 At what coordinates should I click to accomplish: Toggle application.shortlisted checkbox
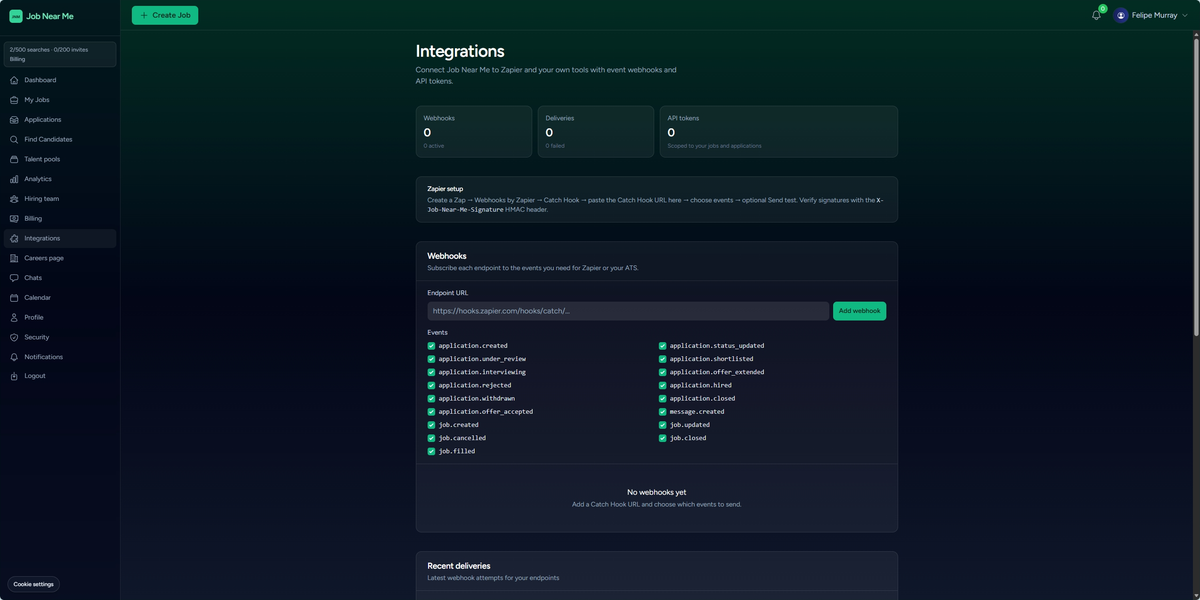point(662,359)
